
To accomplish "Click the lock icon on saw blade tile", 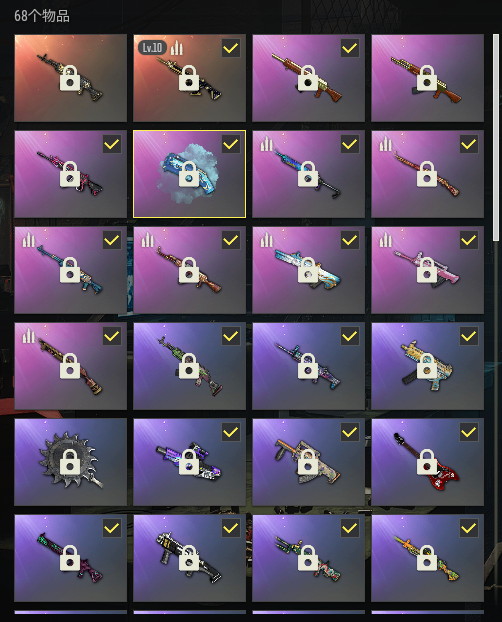I will tap(70, 461).
